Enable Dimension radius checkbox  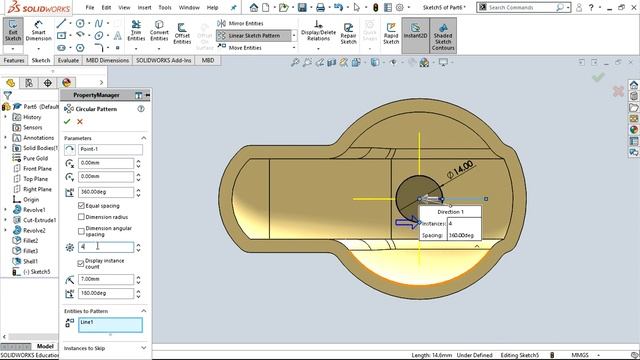(x=81, y=217)
